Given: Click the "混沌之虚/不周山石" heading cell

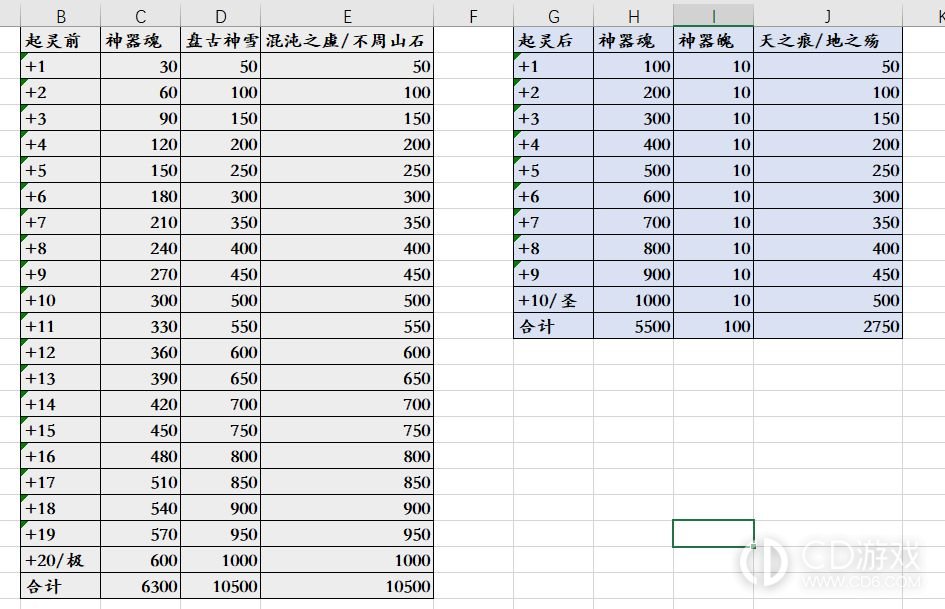Looking at the screenshot, I should [347, 40].
